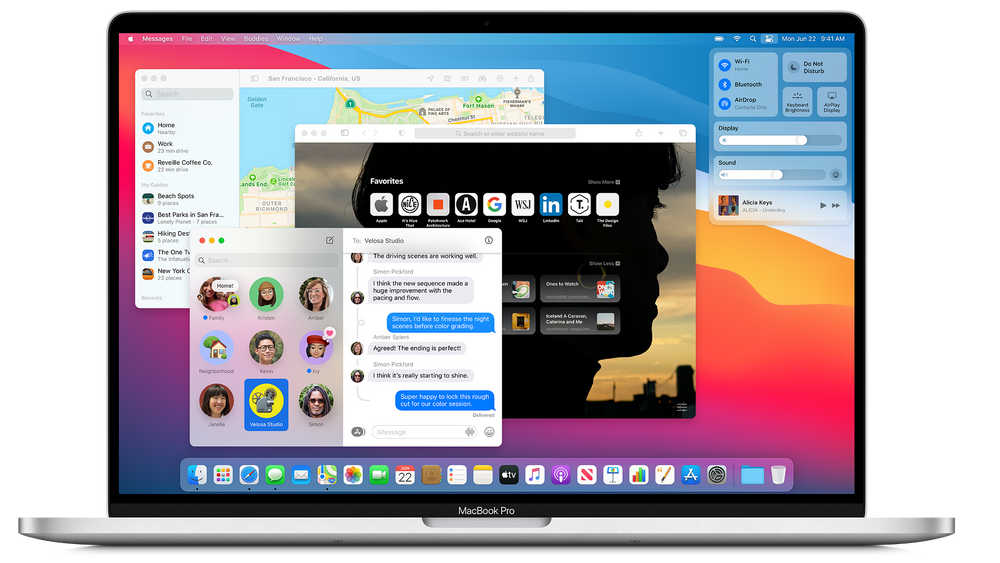Select Reveille Coffee Co. in Maps sidebar
The width and height of the screenshot is (1000, 563).
pos(188,166)
